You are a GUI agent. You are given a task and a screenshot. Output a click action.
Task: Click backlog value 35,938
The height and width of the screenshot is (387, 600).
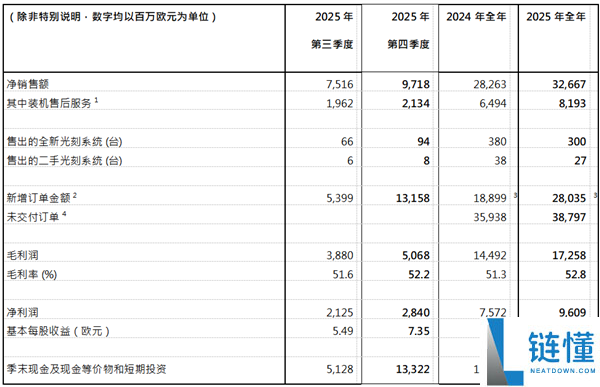coord(490,217)
